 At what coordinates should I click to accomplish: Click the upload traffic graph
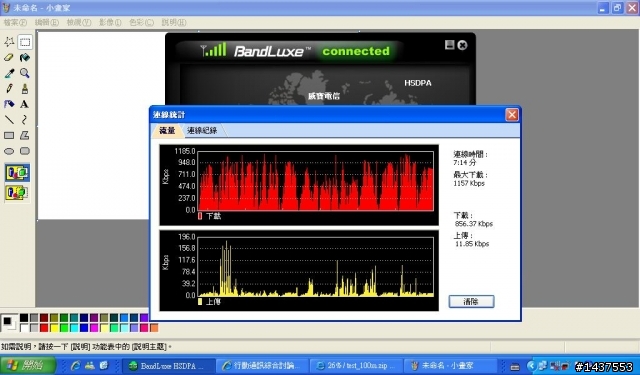pyautogui.click(x=299, y=271)
